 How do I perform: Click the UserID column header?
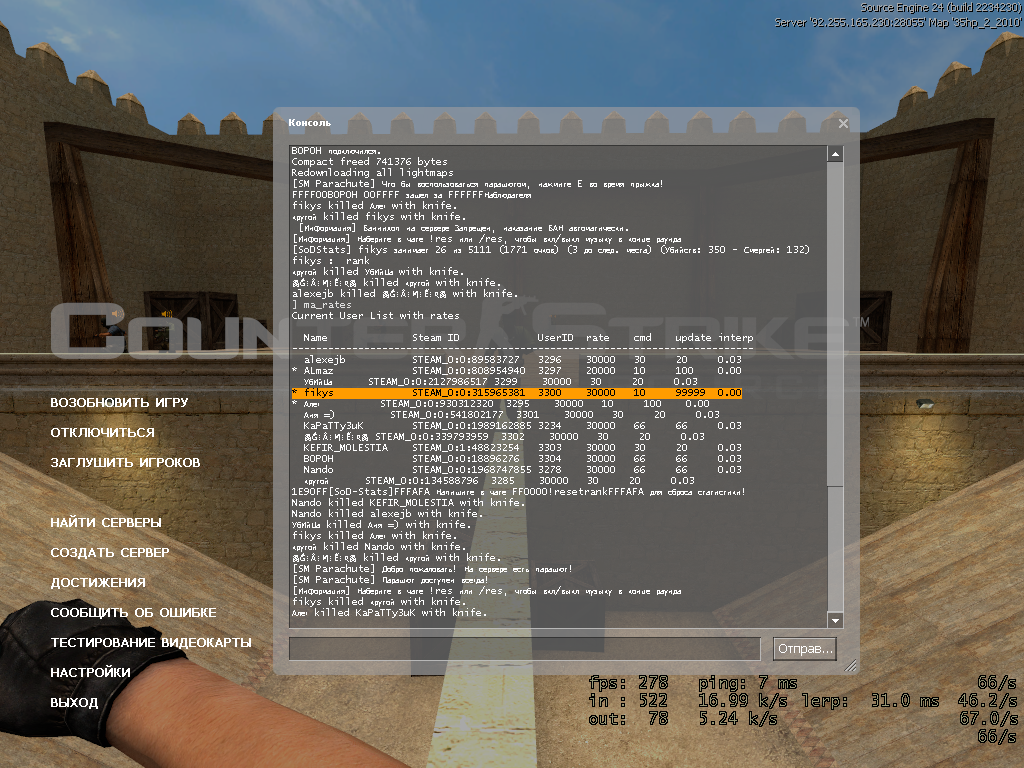555,338
